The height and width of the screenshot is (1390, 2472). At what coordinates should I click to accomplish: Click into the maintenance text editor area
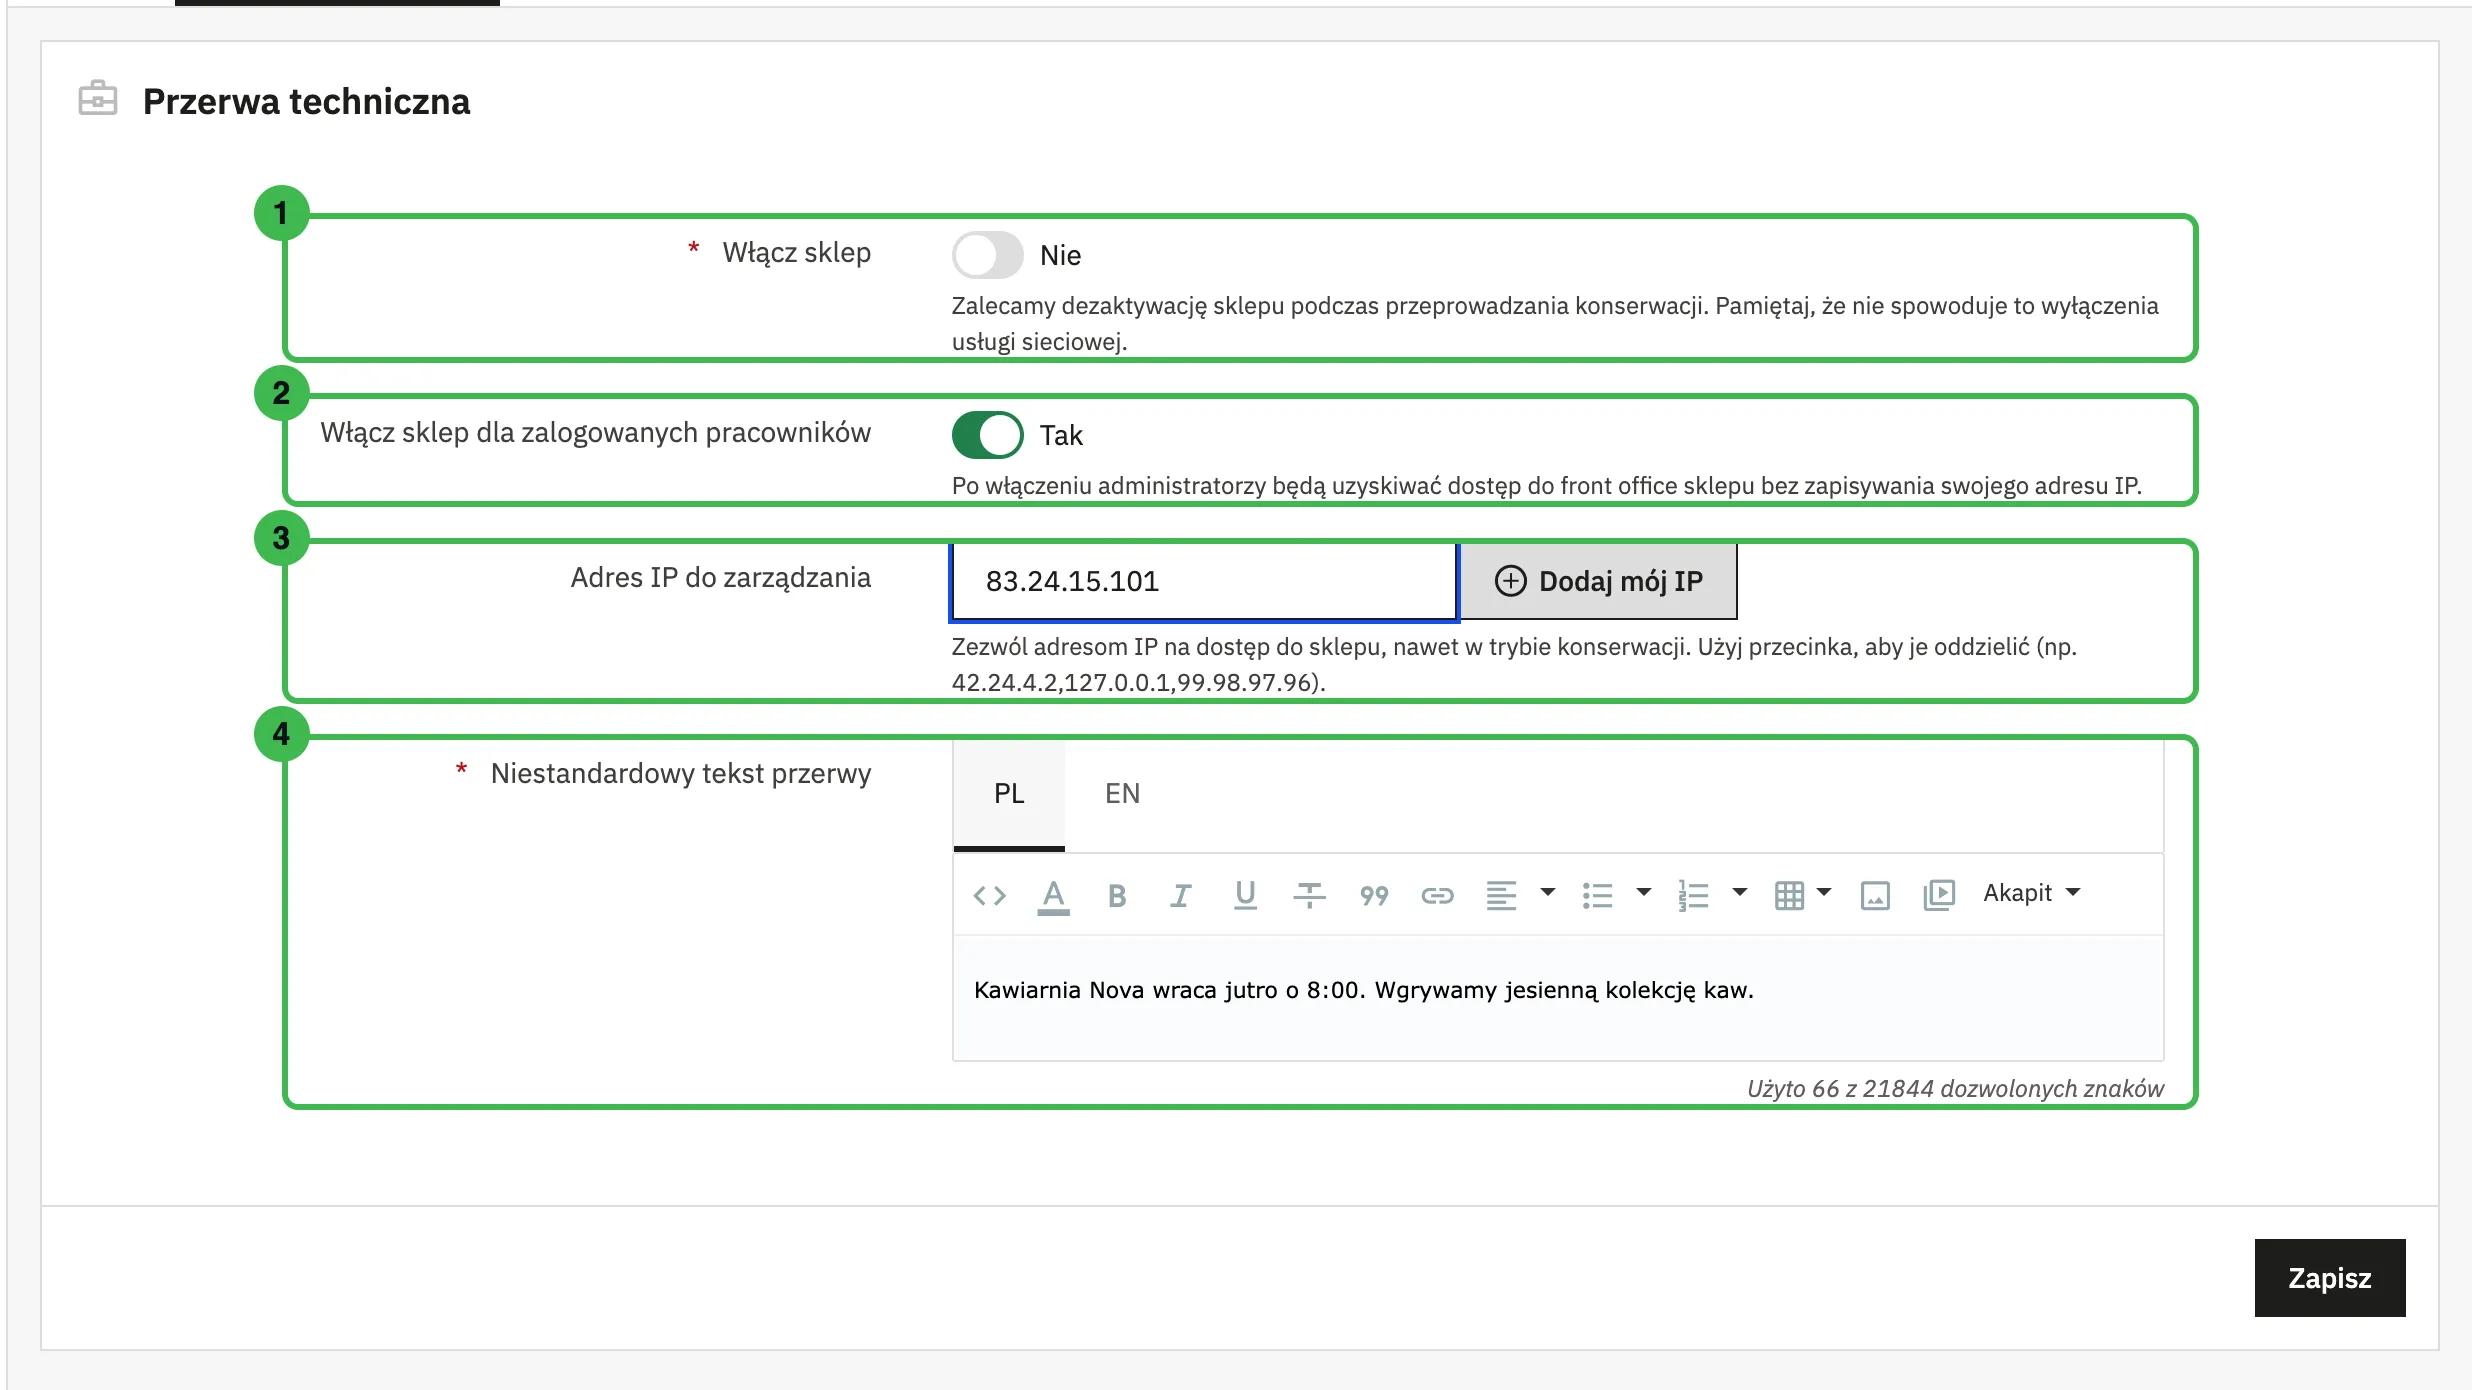pos(1558,998)
